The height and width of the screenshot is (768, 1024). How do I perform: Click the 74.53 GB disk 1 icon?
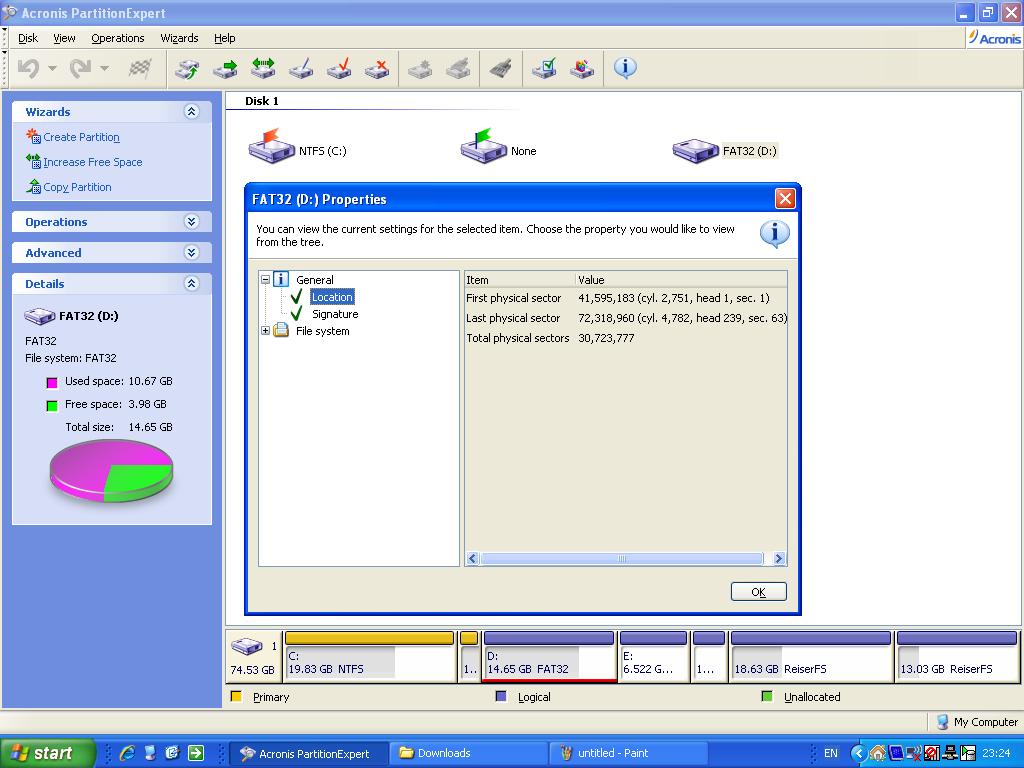coord(248,647)
